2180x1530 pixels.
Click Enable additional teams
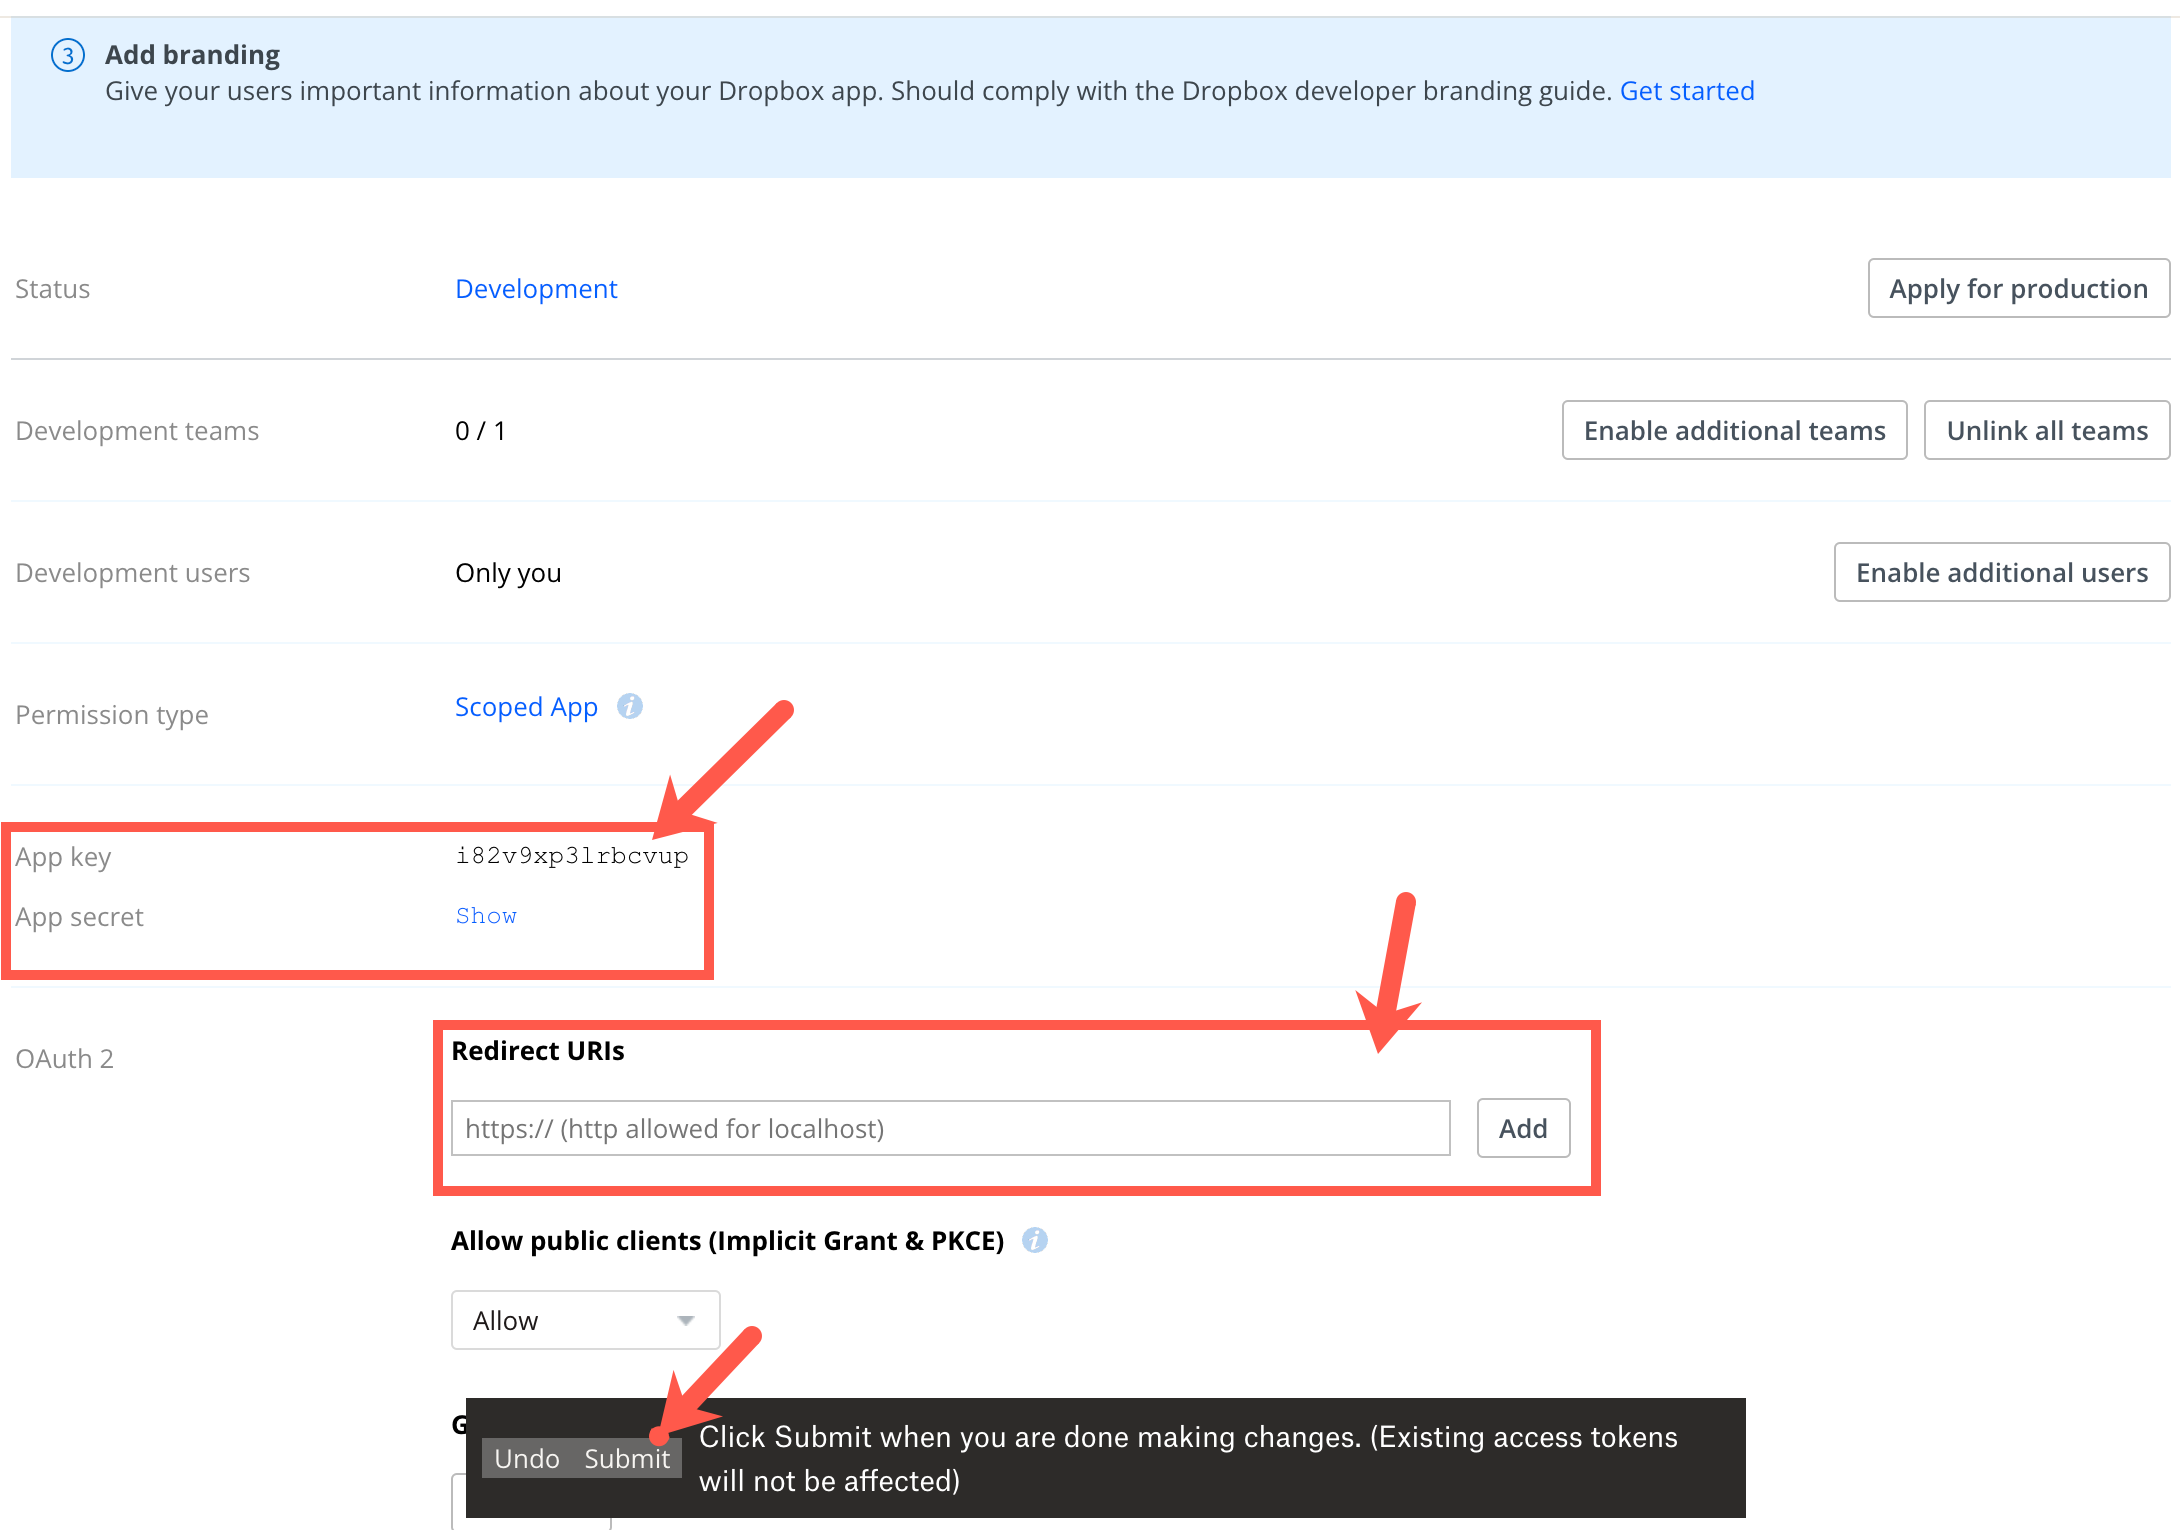(x=1734, y=431)
